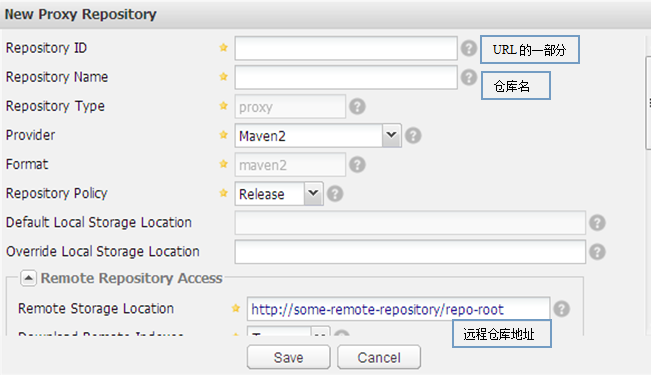Click the Remote Repository Access heading
This screenshot has height=375, width=654.
pyautogui.click(x=131, y=278)
